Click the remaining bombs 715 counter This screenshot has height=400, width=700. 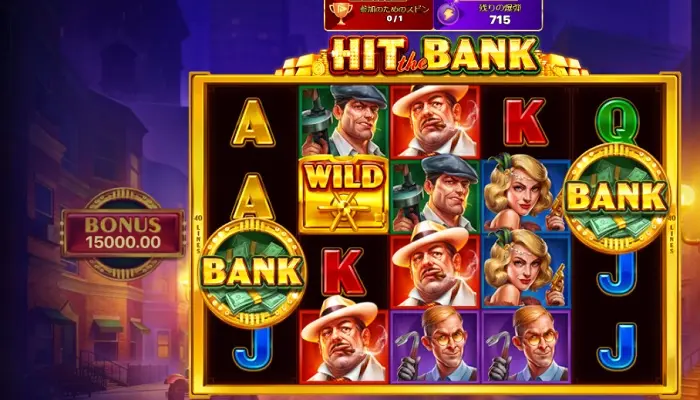pyautogui.click(x=488, y=14)
